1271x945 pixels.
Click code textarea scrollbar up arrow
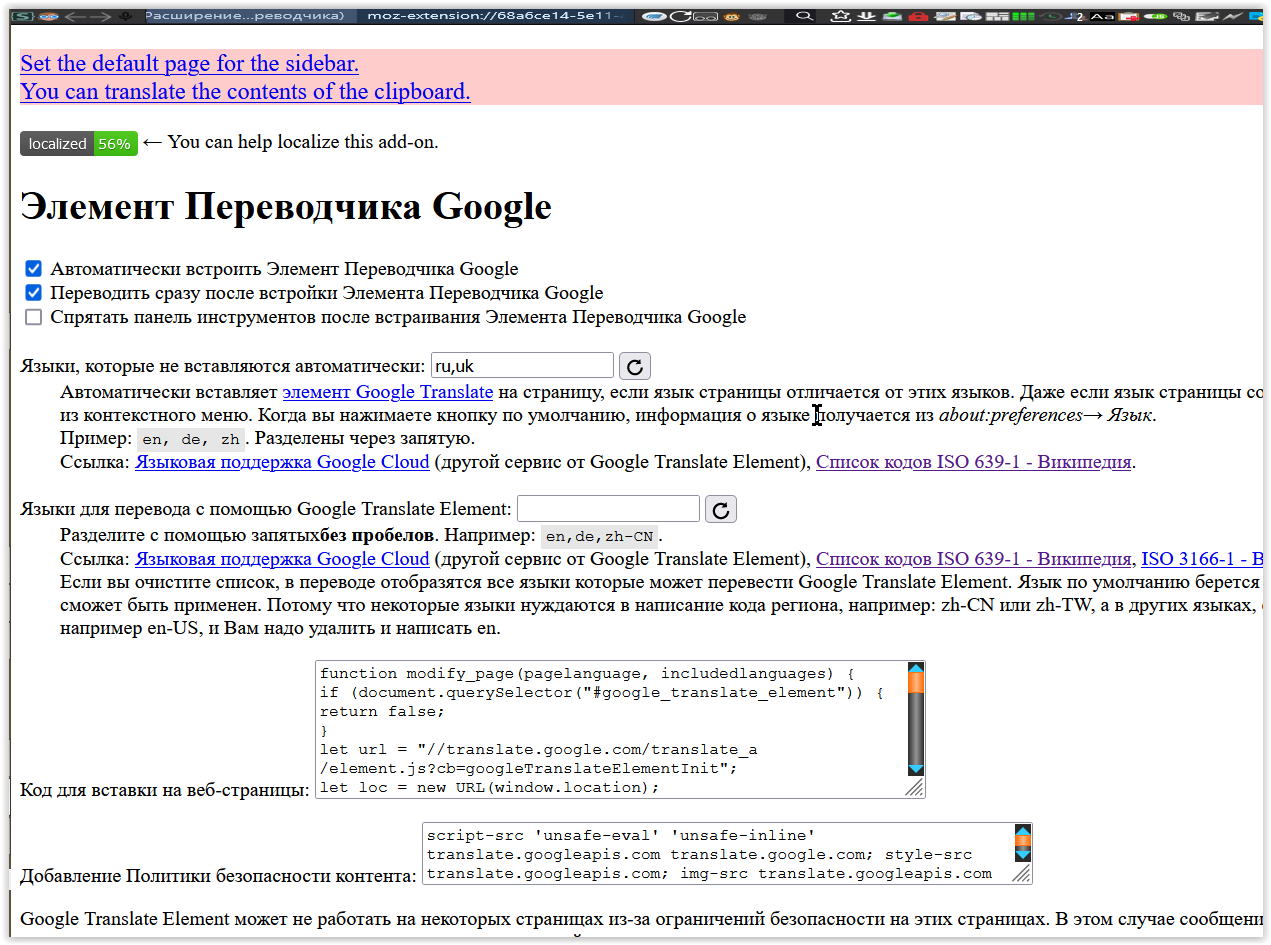915,668
